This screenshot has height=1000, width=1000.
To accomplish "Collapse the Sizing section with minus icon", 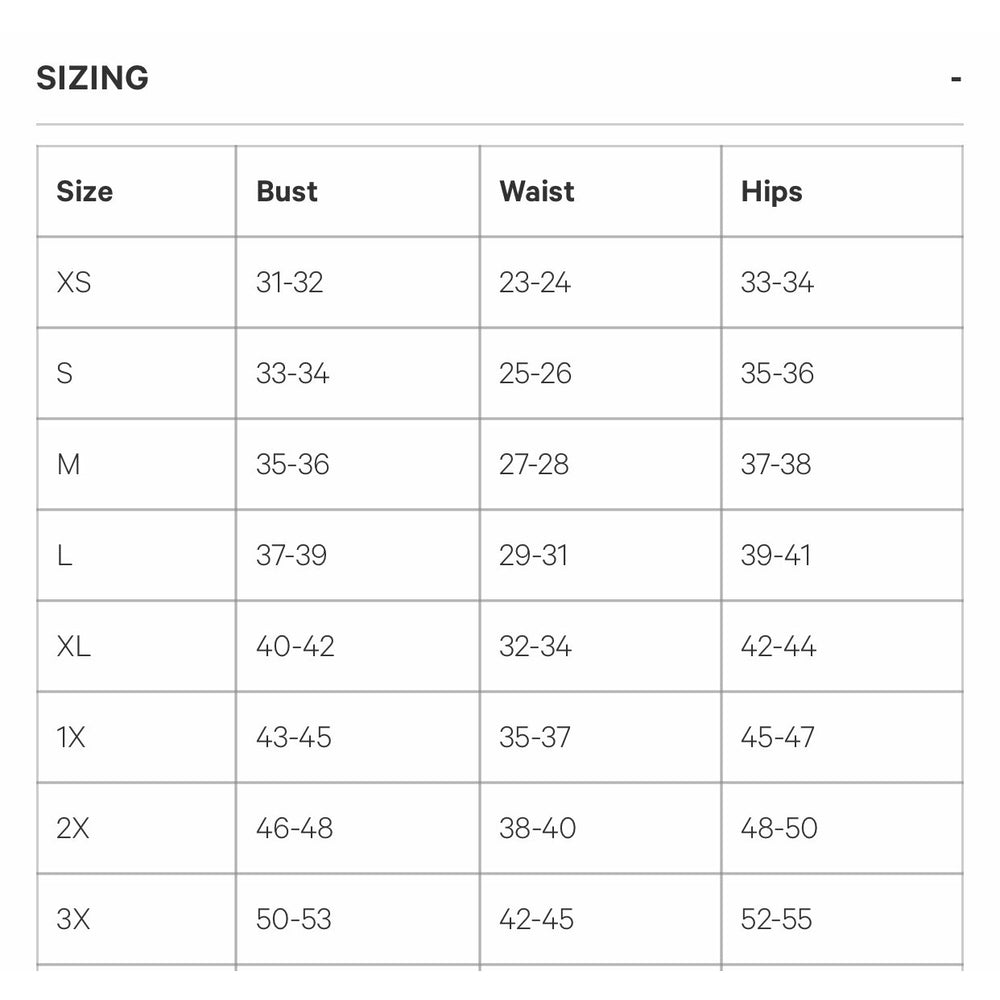I will (x=957, y=78).
